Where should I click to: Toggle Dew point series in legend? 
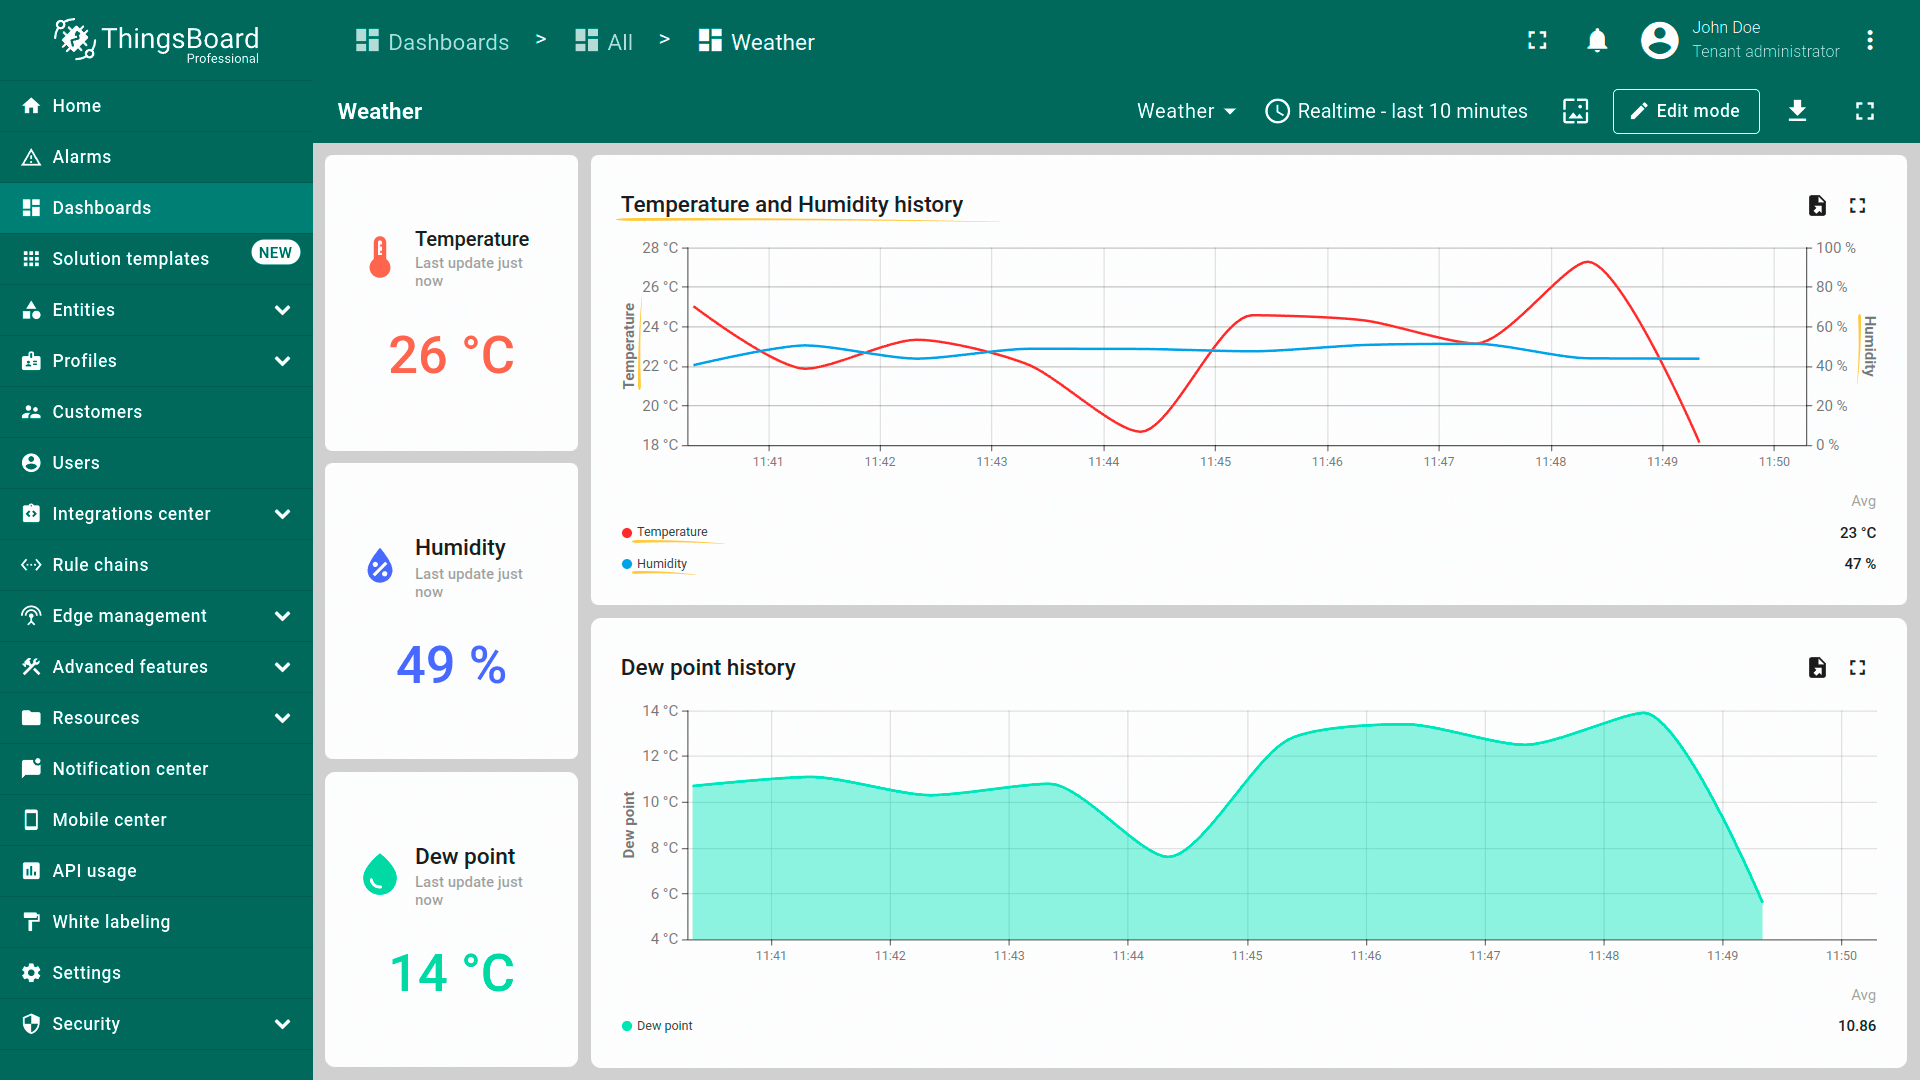point(664,1026)
